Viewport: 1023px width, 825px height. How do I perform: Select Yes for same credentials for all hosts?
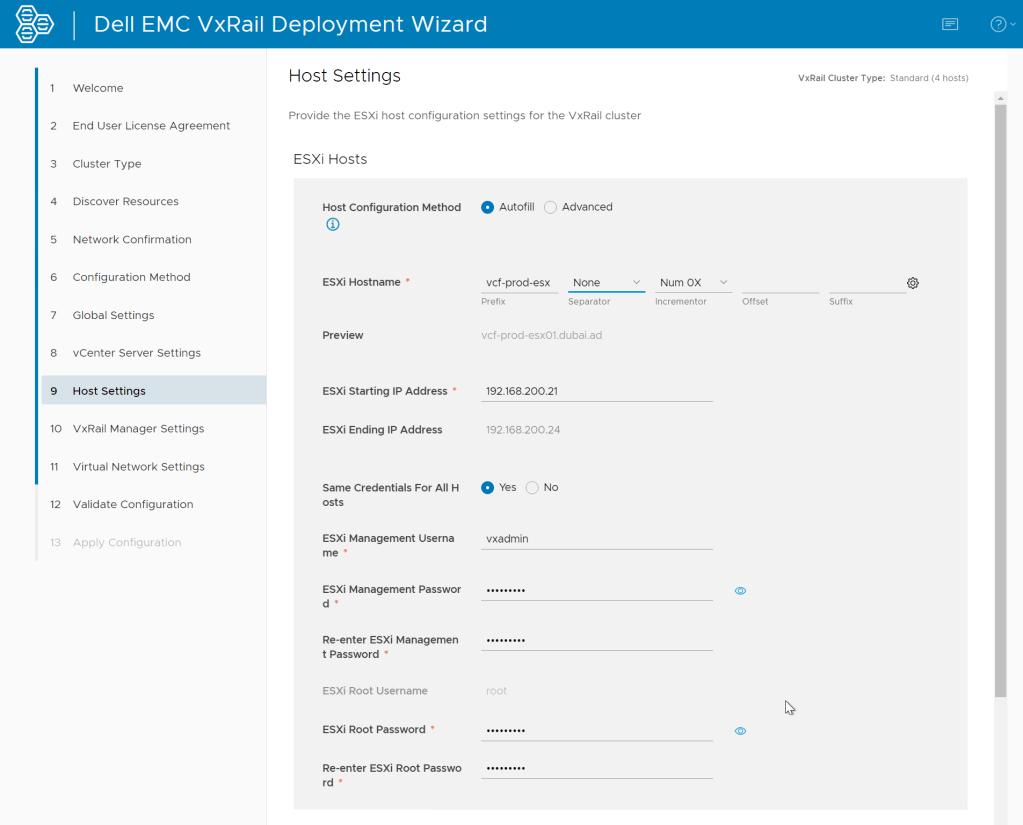[488, 488]
